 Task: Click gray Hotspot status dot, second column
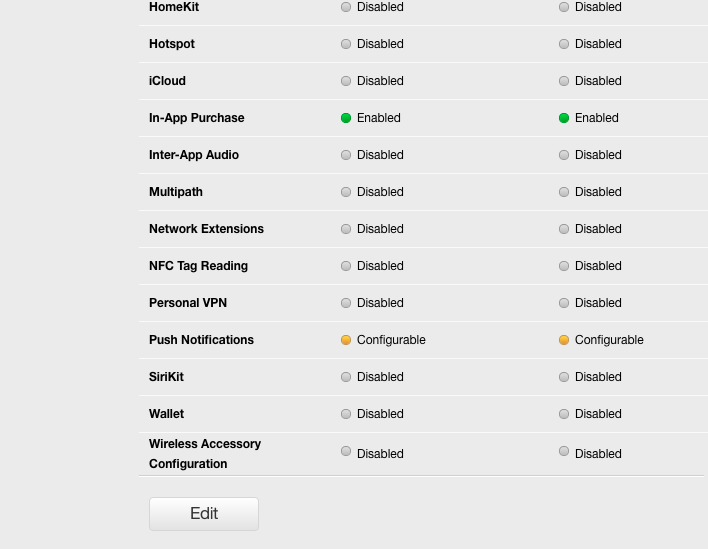pos(564,44)
